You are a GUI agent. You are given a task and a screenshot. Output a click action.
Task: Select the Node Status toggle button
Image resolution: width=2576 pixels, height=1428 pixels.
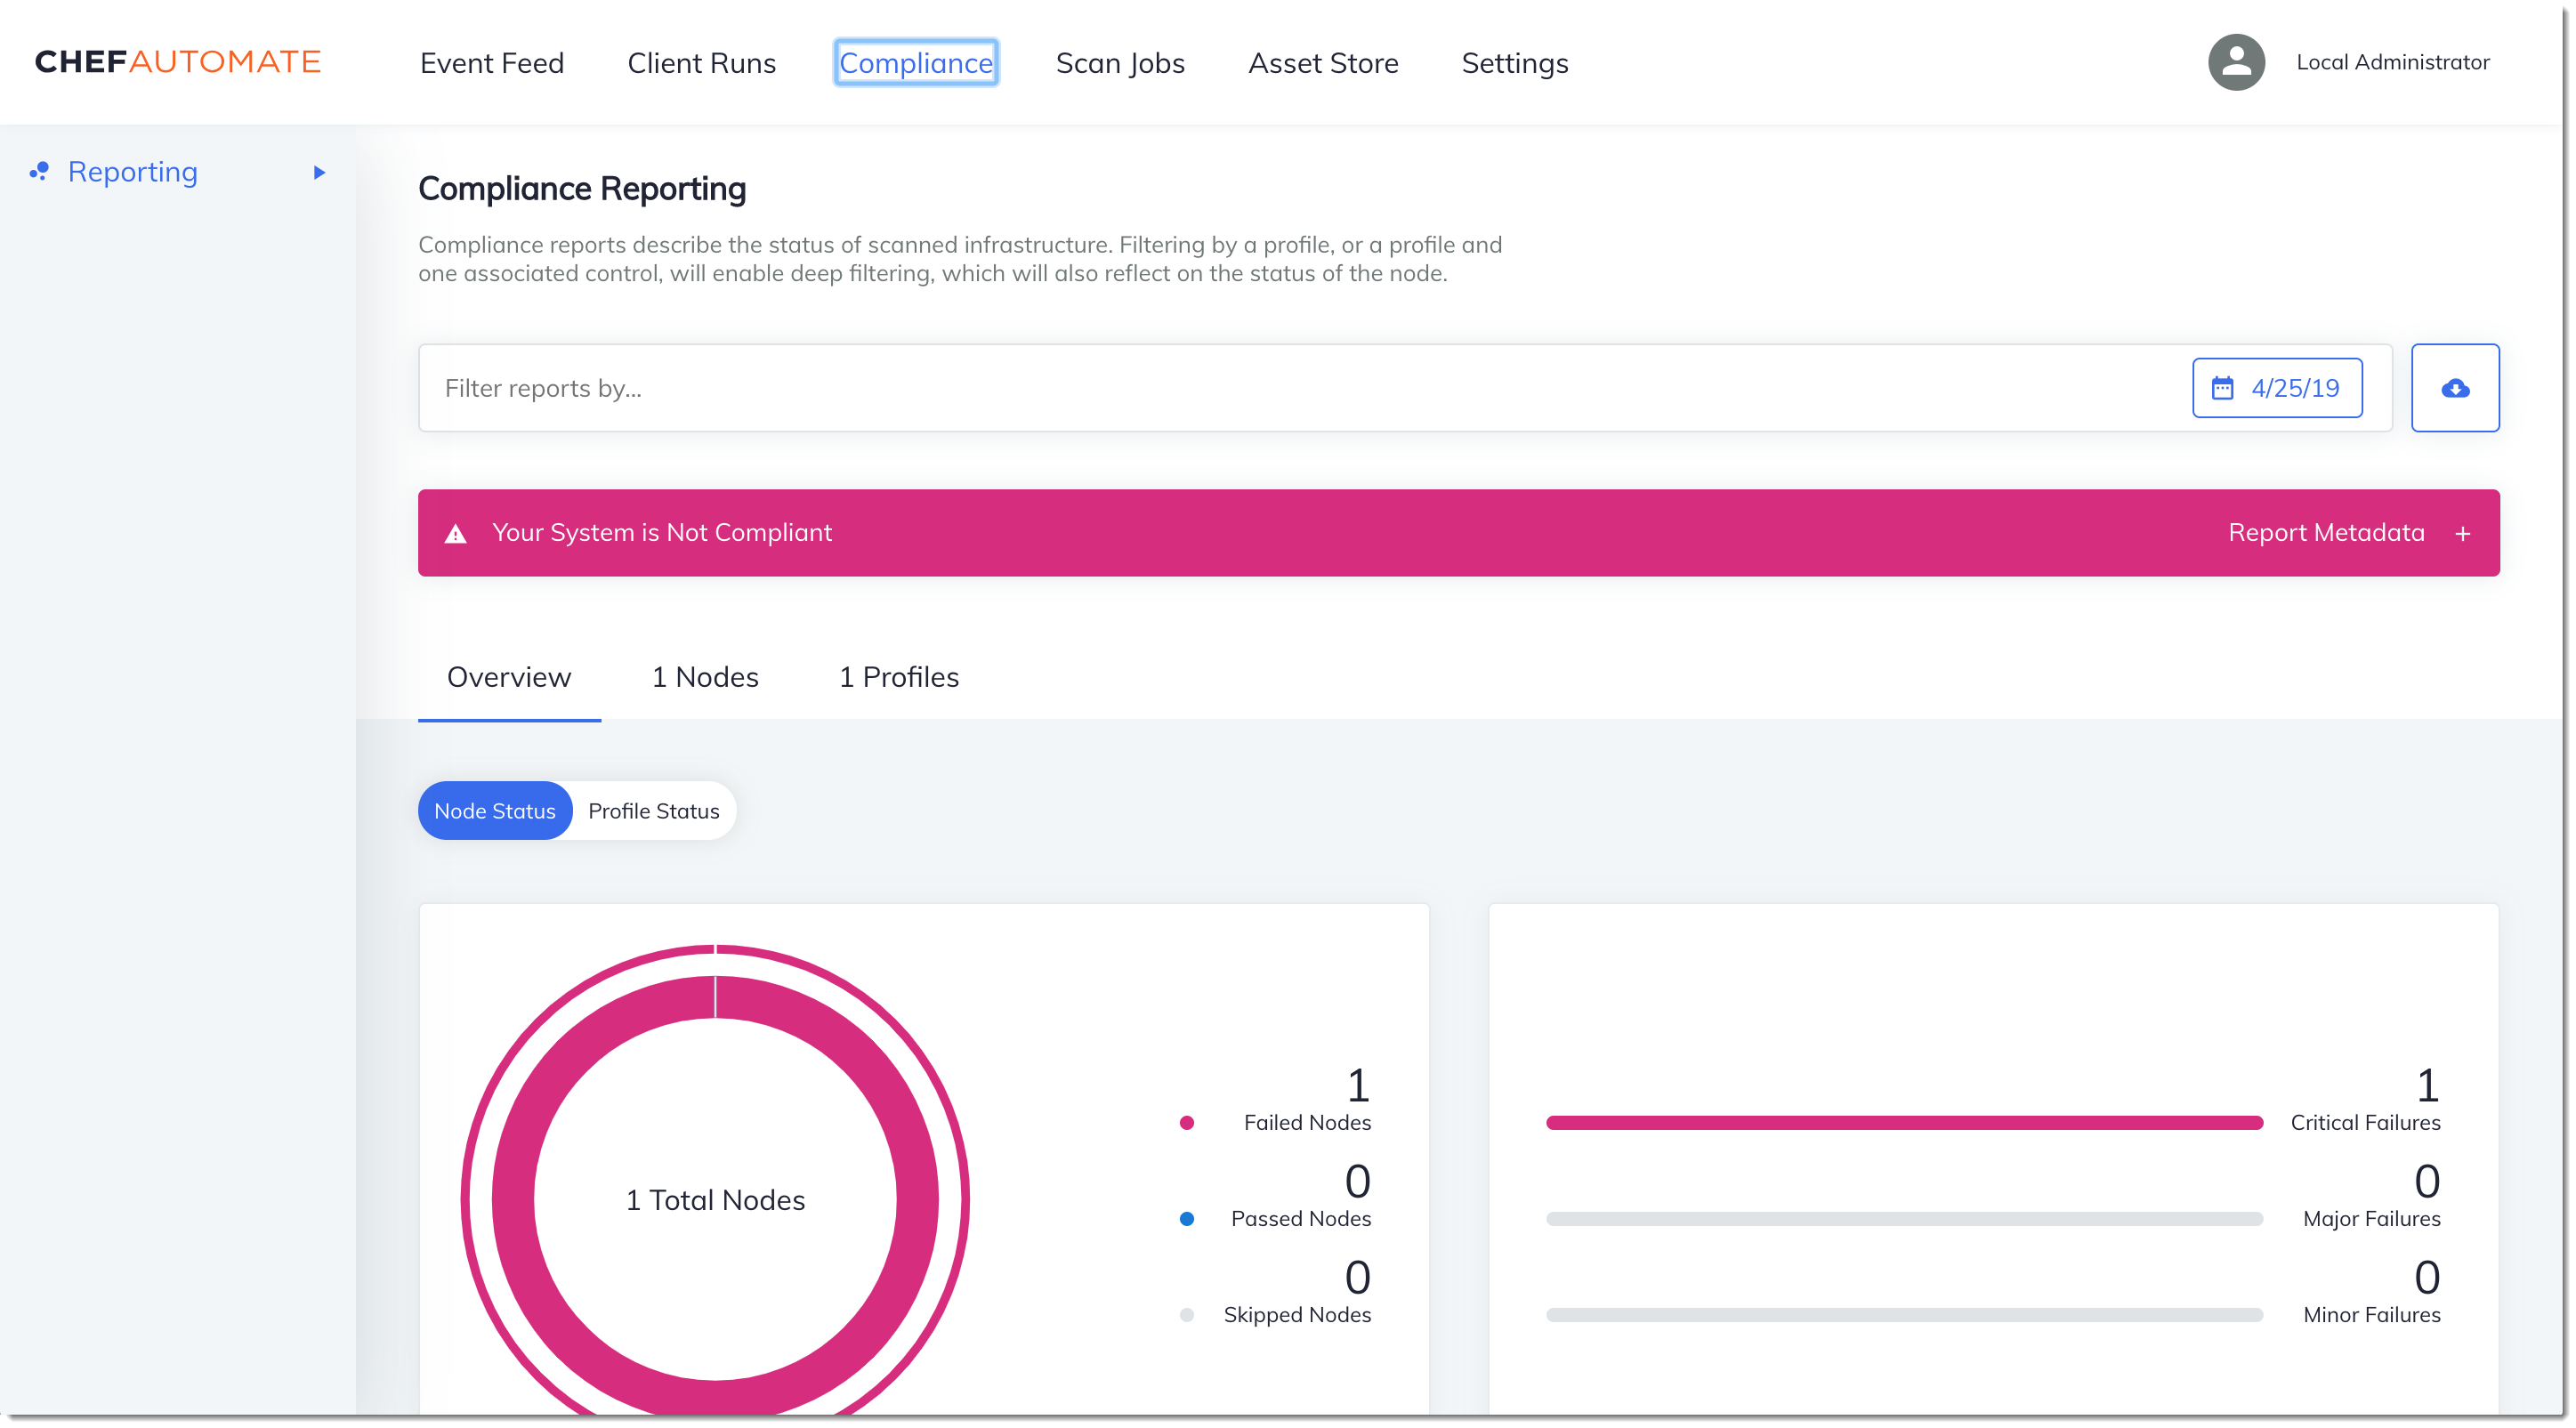(x=494, y=811)
